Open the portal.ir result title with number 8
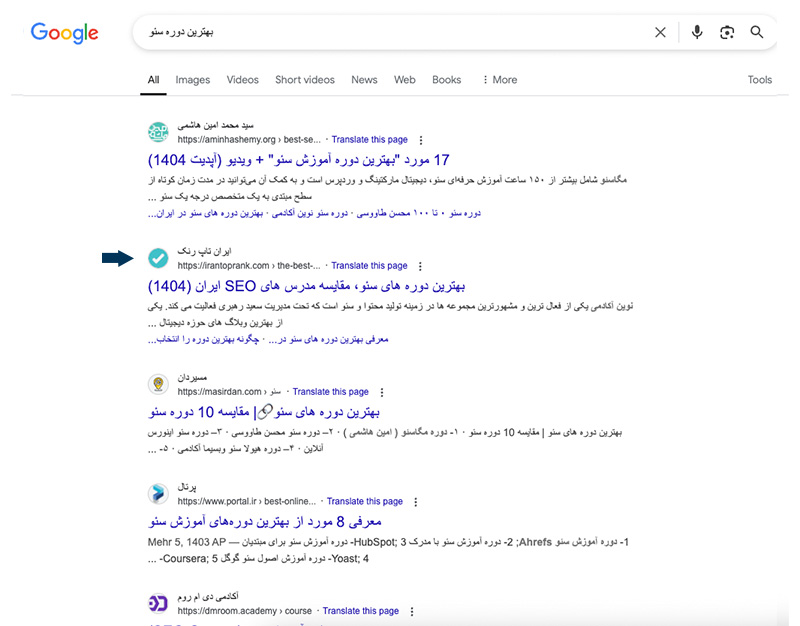800x626 pixels. tap(265, 521)
